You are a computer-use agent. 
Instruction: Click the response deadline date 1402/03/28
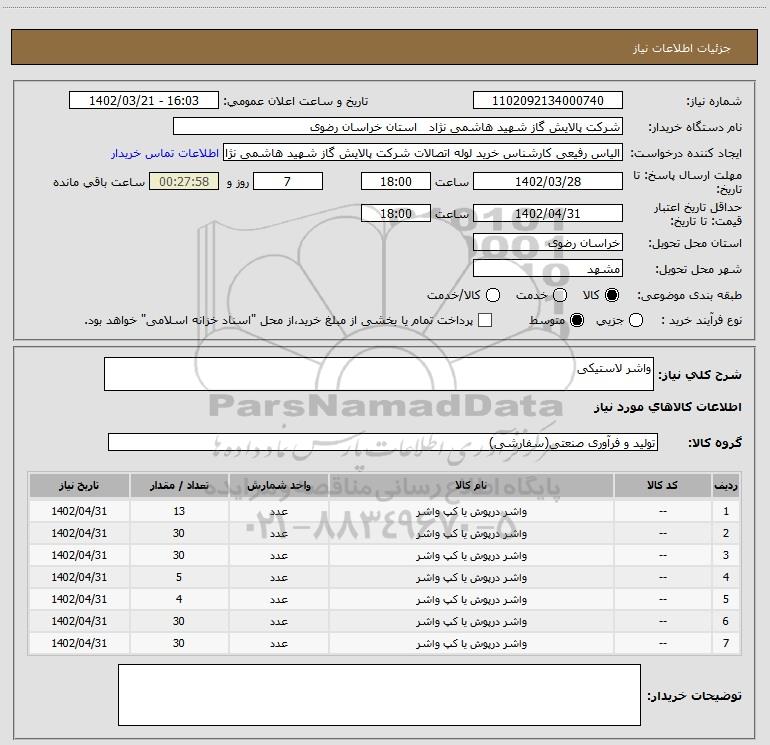click(548, 181)
